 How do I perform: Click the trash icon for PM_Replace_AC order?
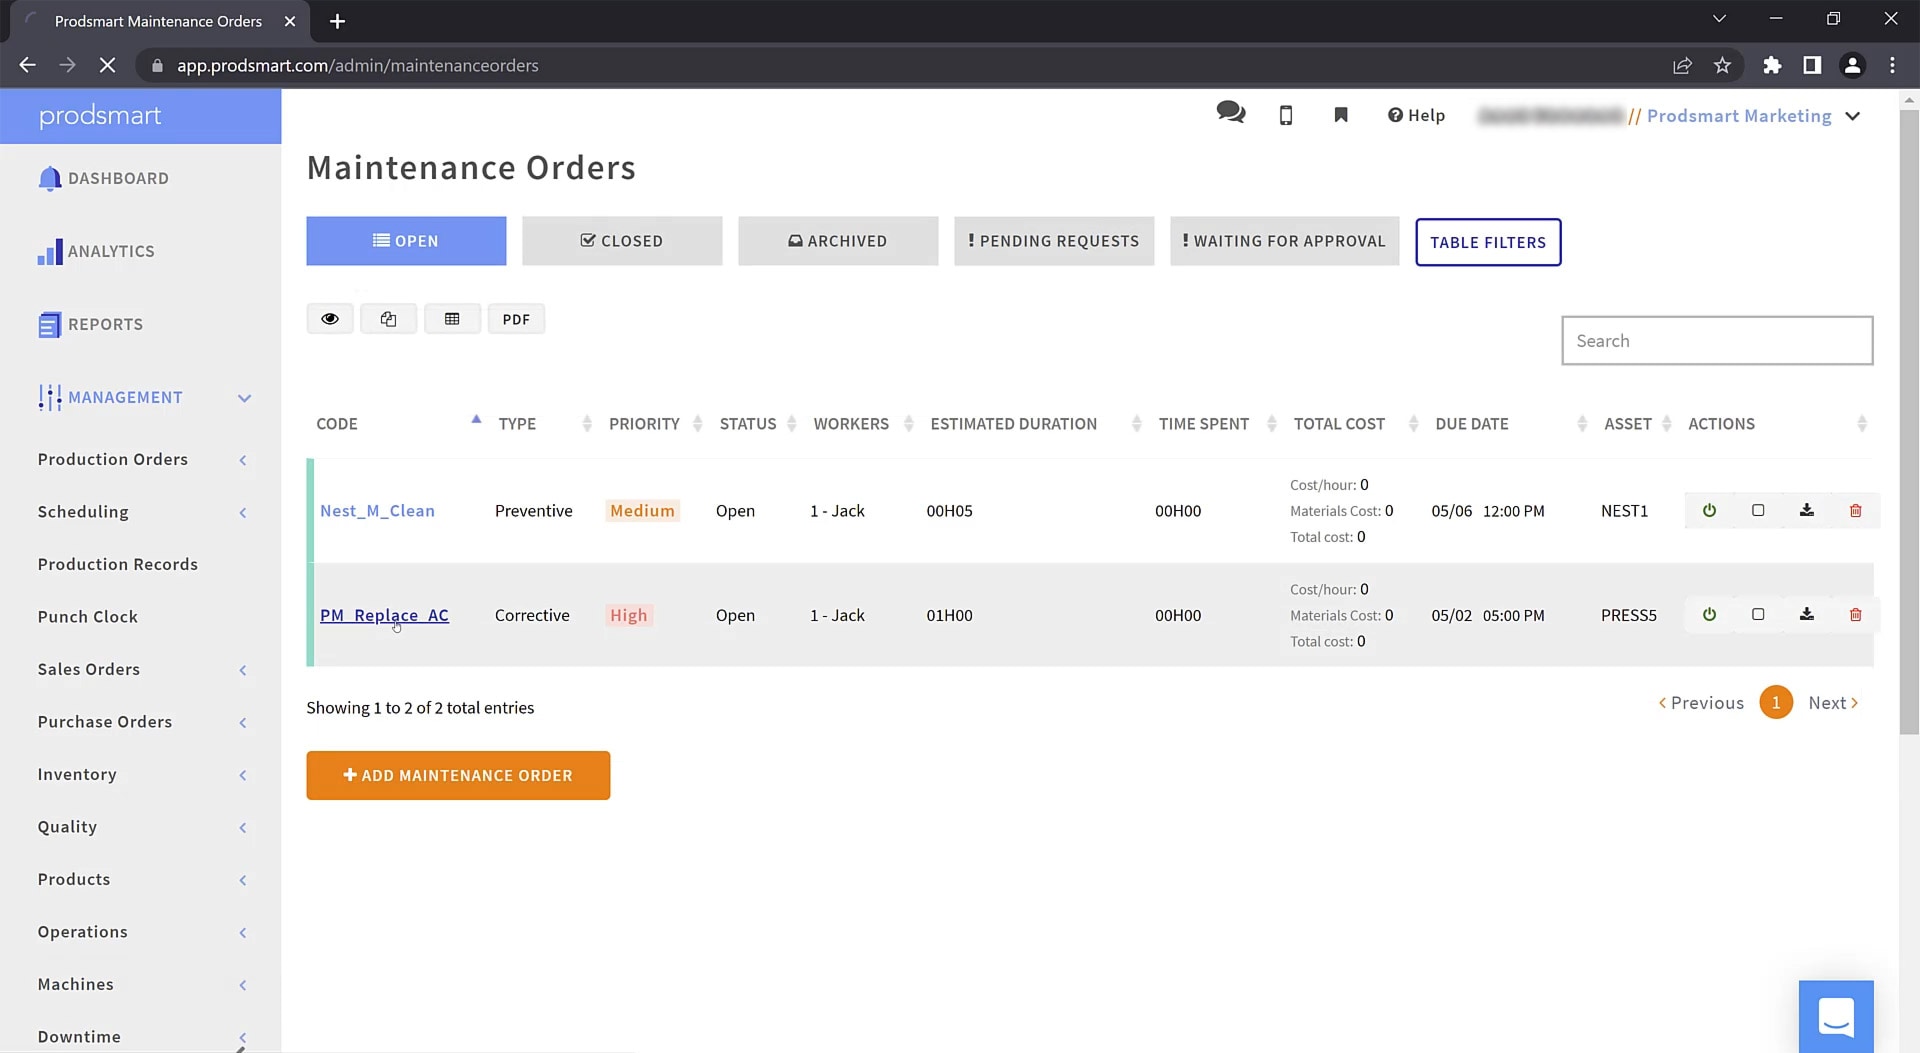1855,615
